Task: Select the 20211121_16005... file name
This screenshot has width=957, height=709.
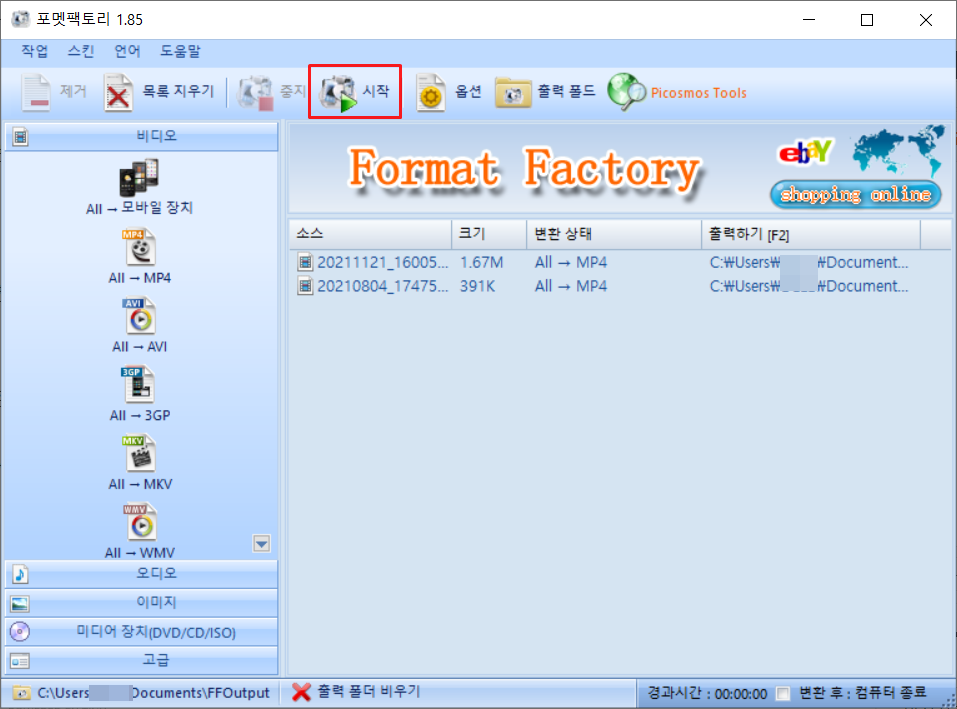Action: [x=383, y=262]
